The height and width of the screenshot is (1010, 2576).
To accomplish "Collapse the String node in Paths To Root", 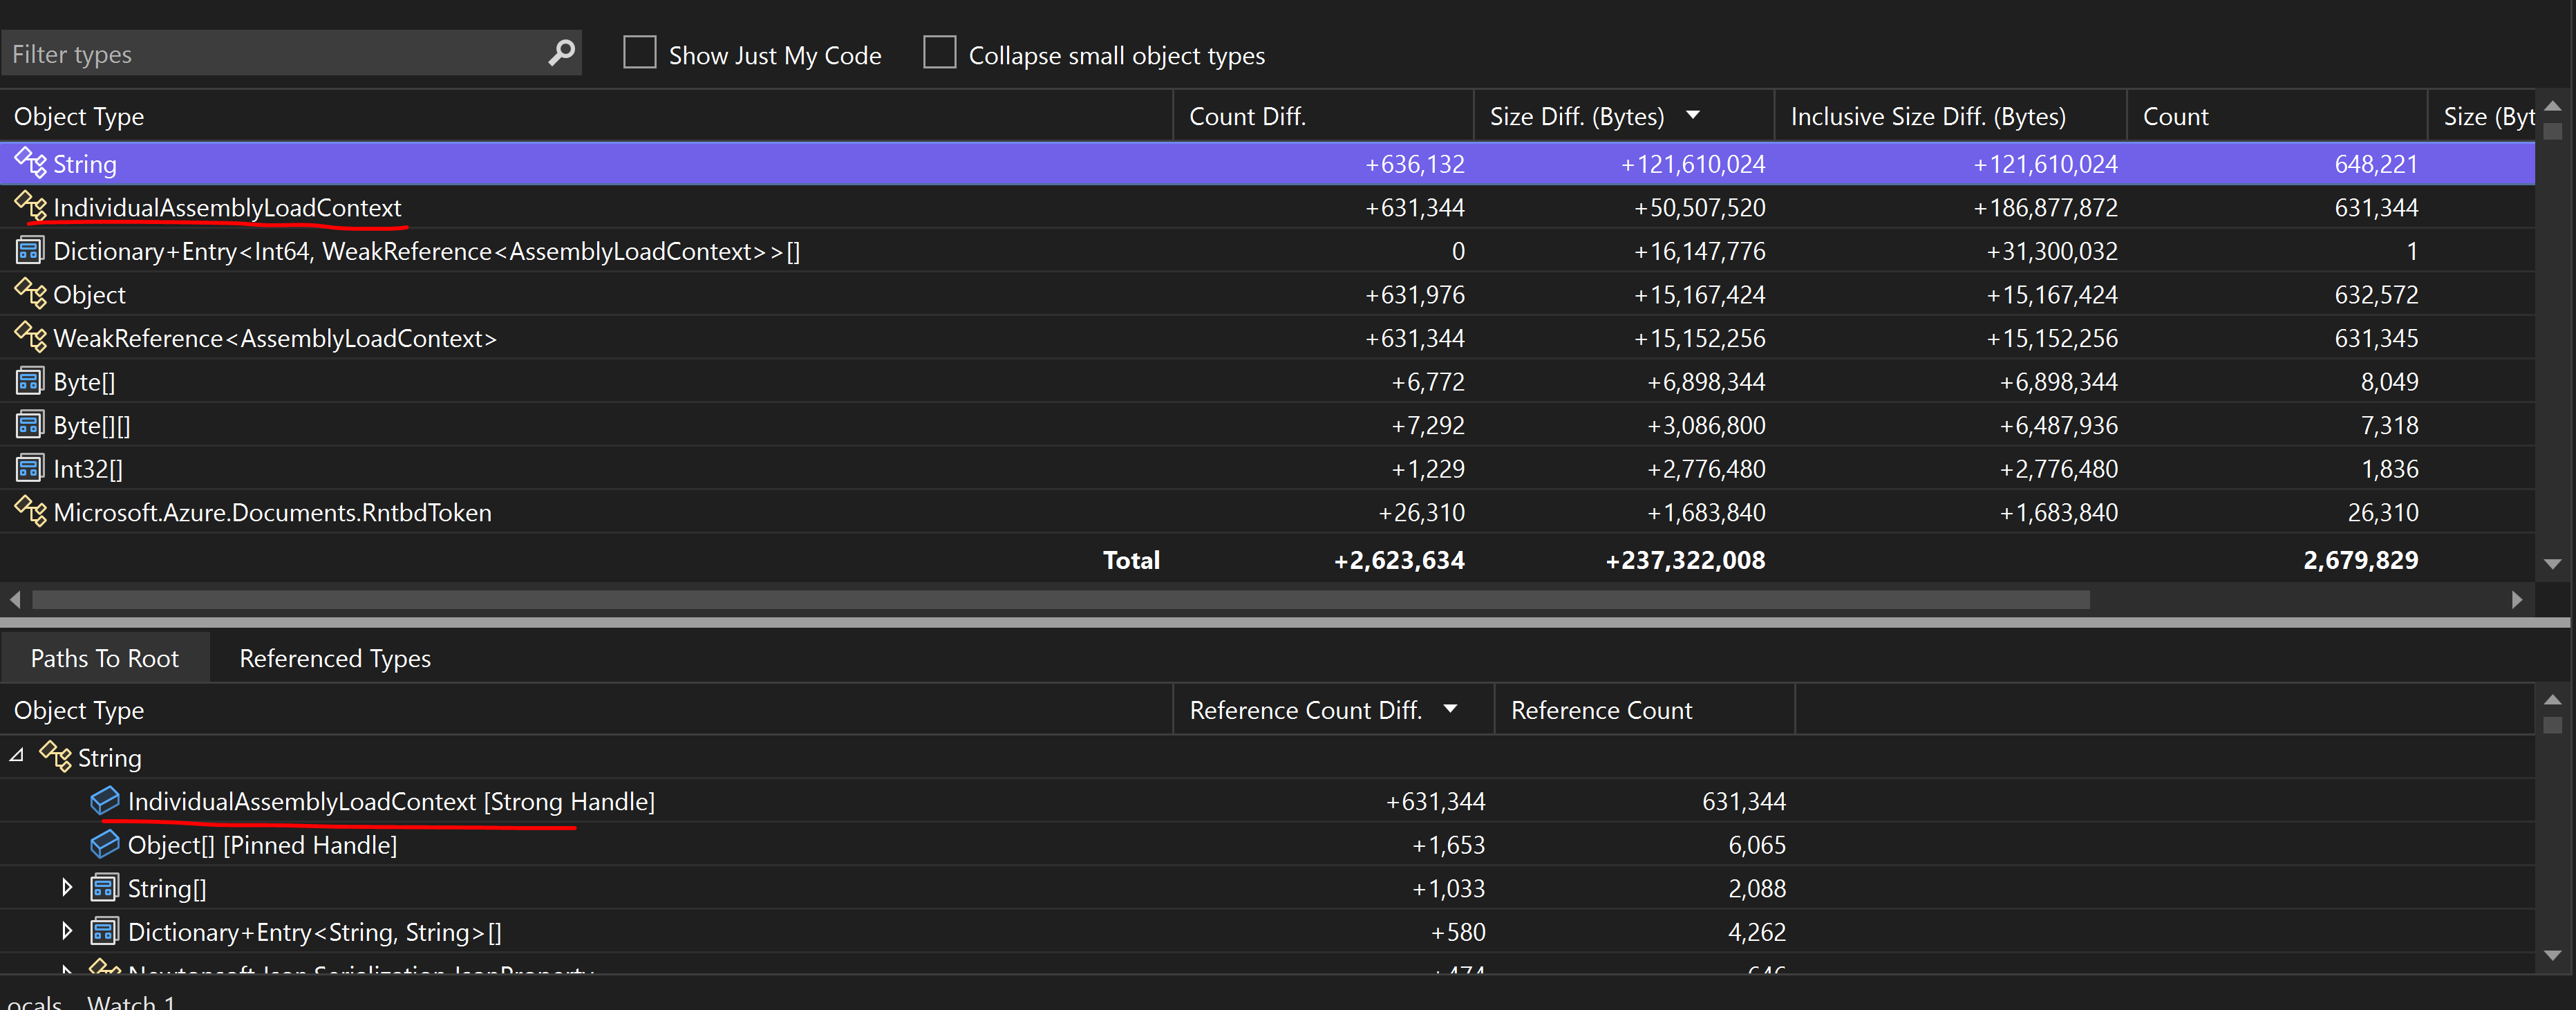I will (x=17, y=756).
